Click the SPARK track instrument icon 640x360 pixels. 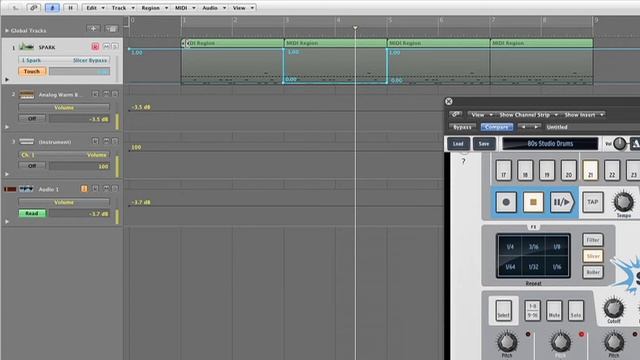(27, 47)
